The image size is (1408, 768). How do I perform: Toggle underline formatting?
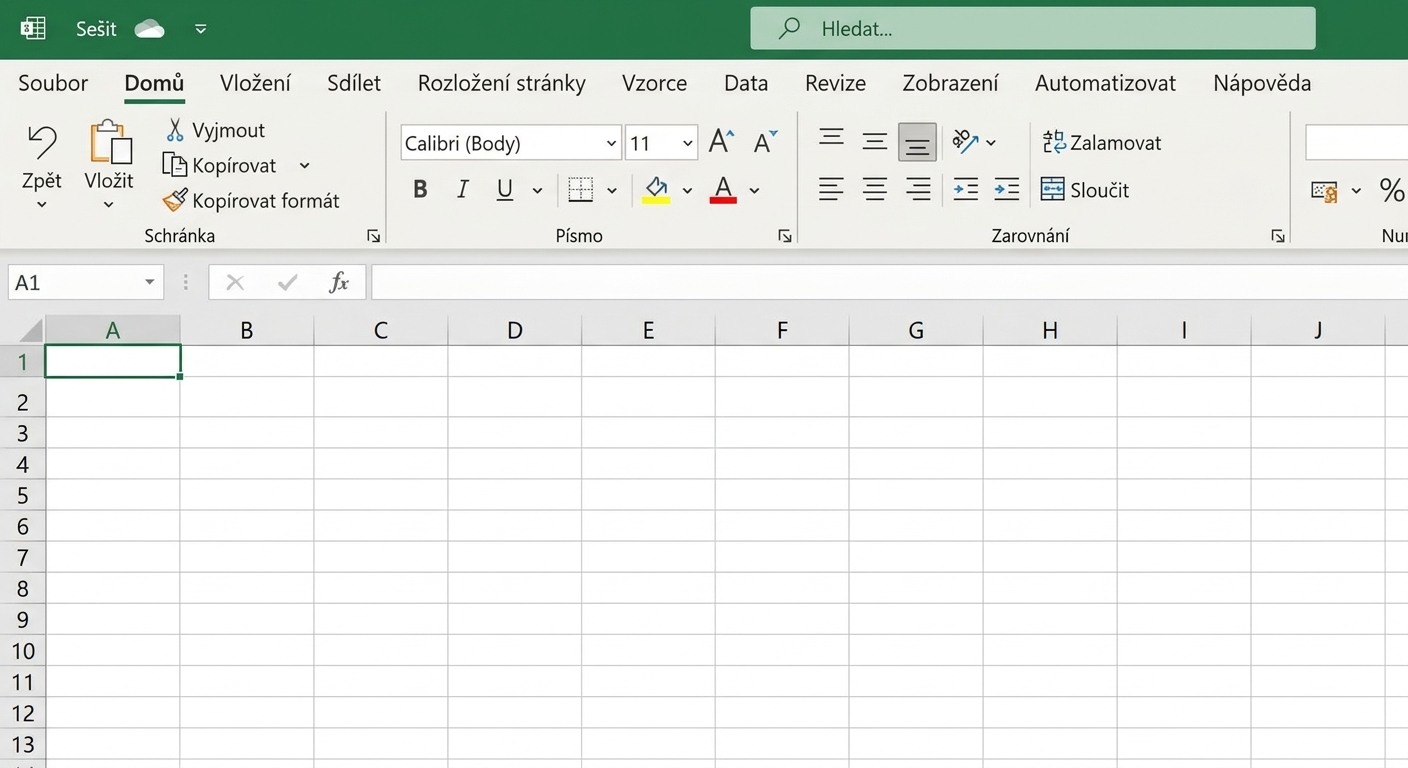click(x=505, y=189)
